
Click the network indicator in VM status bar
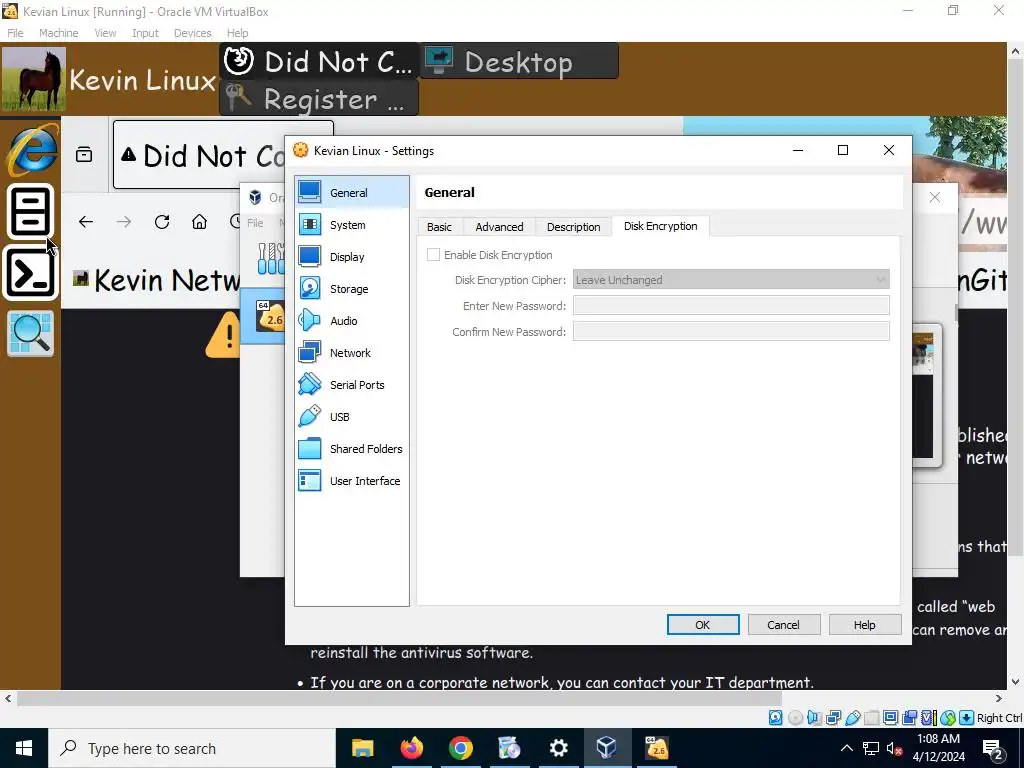tap(833, 718)
